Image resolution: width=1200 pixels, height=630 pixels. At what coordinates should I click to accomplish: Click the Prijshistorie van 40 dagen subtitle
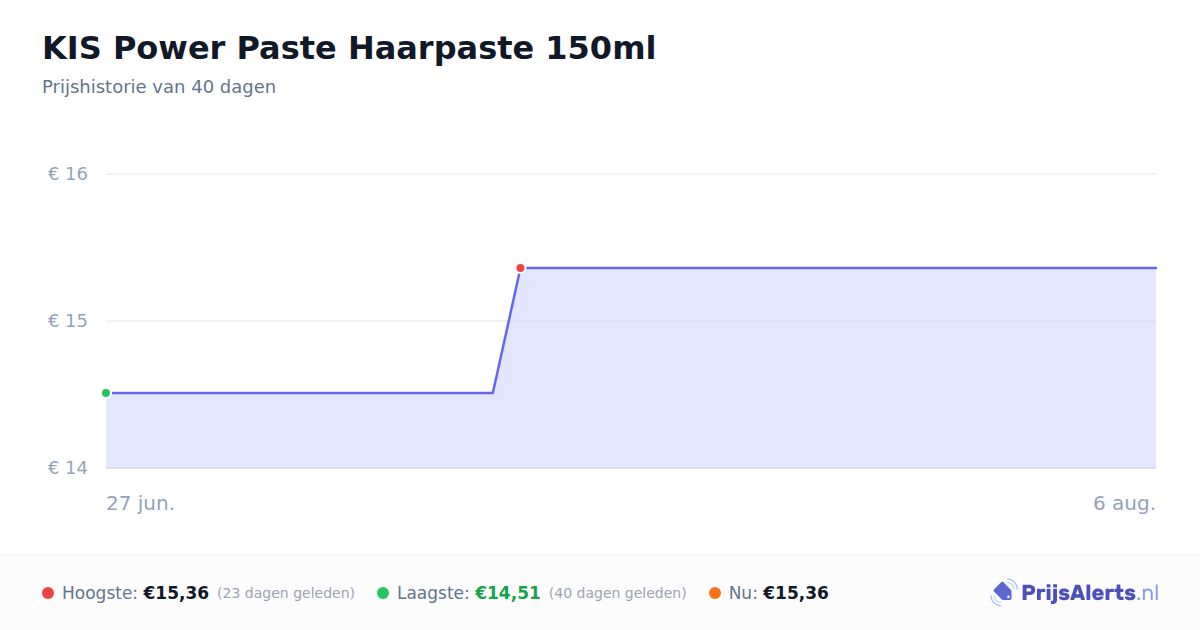pos(159,87)
